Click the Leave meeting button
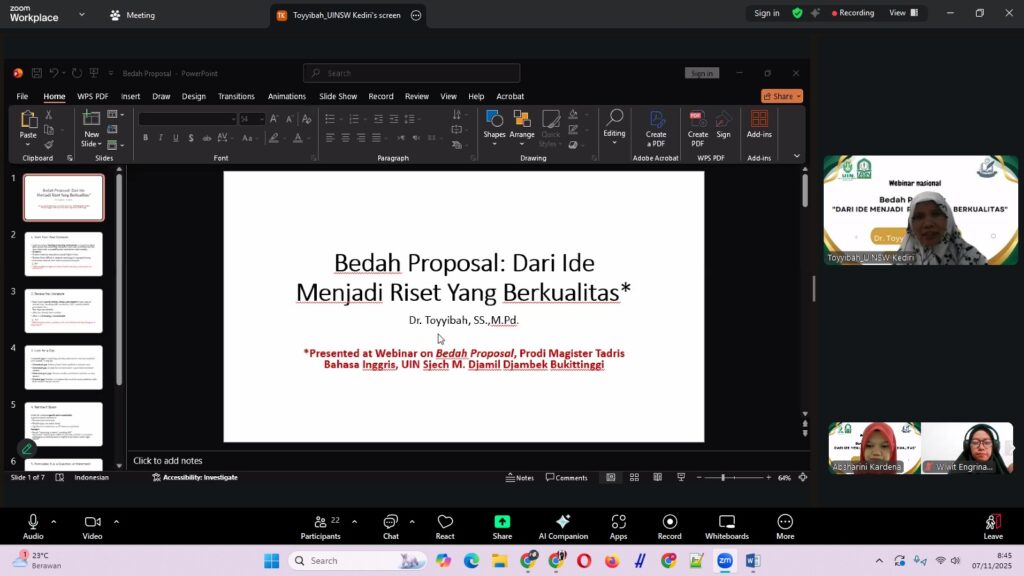 (992, 526)
